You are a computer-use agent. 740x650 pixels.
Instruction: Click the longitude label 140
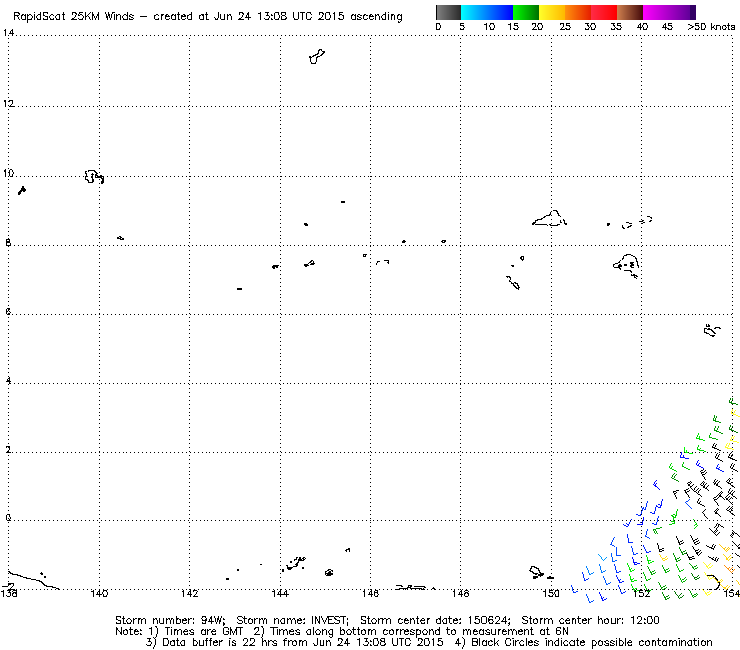point(99,593)
